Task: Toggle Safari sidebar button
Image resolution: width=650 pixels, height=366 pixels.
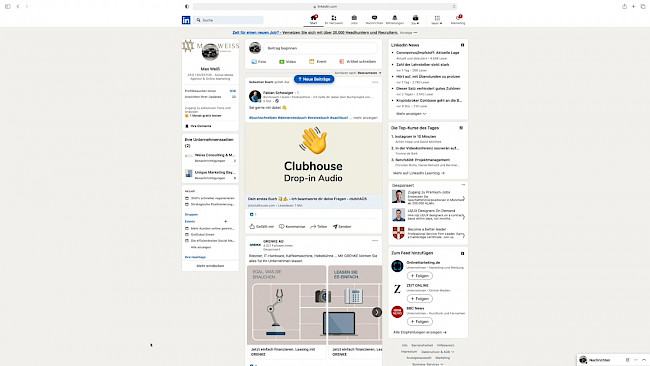Action: point(7,6)
